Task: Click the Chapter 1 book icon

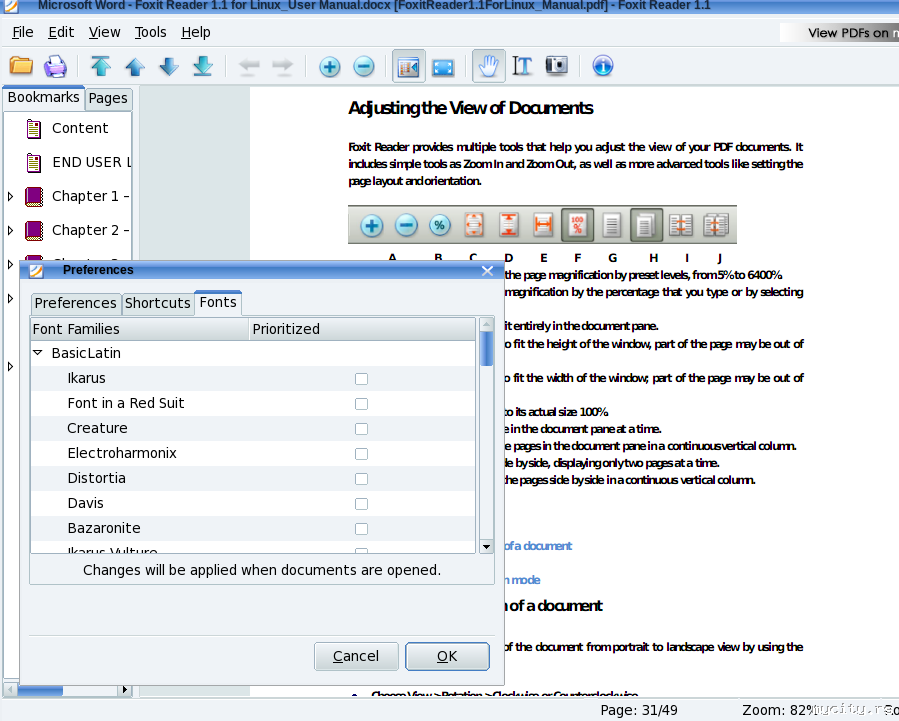Action: pos(34,197)
